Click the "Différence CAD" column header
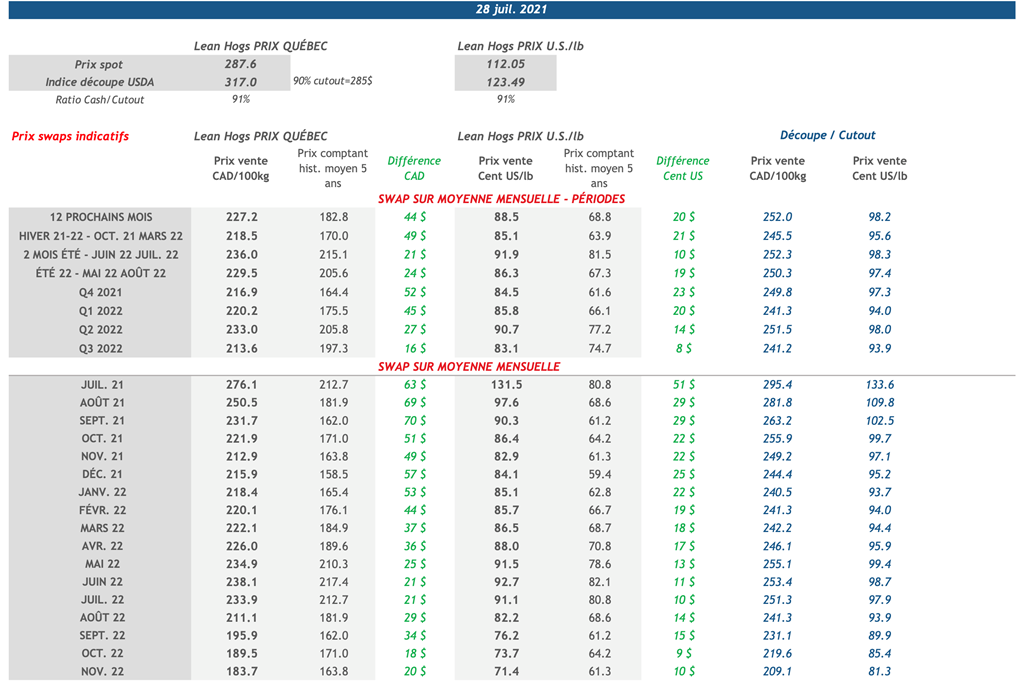Screen dimensions: 1024x683 click(x=414, y=168)
